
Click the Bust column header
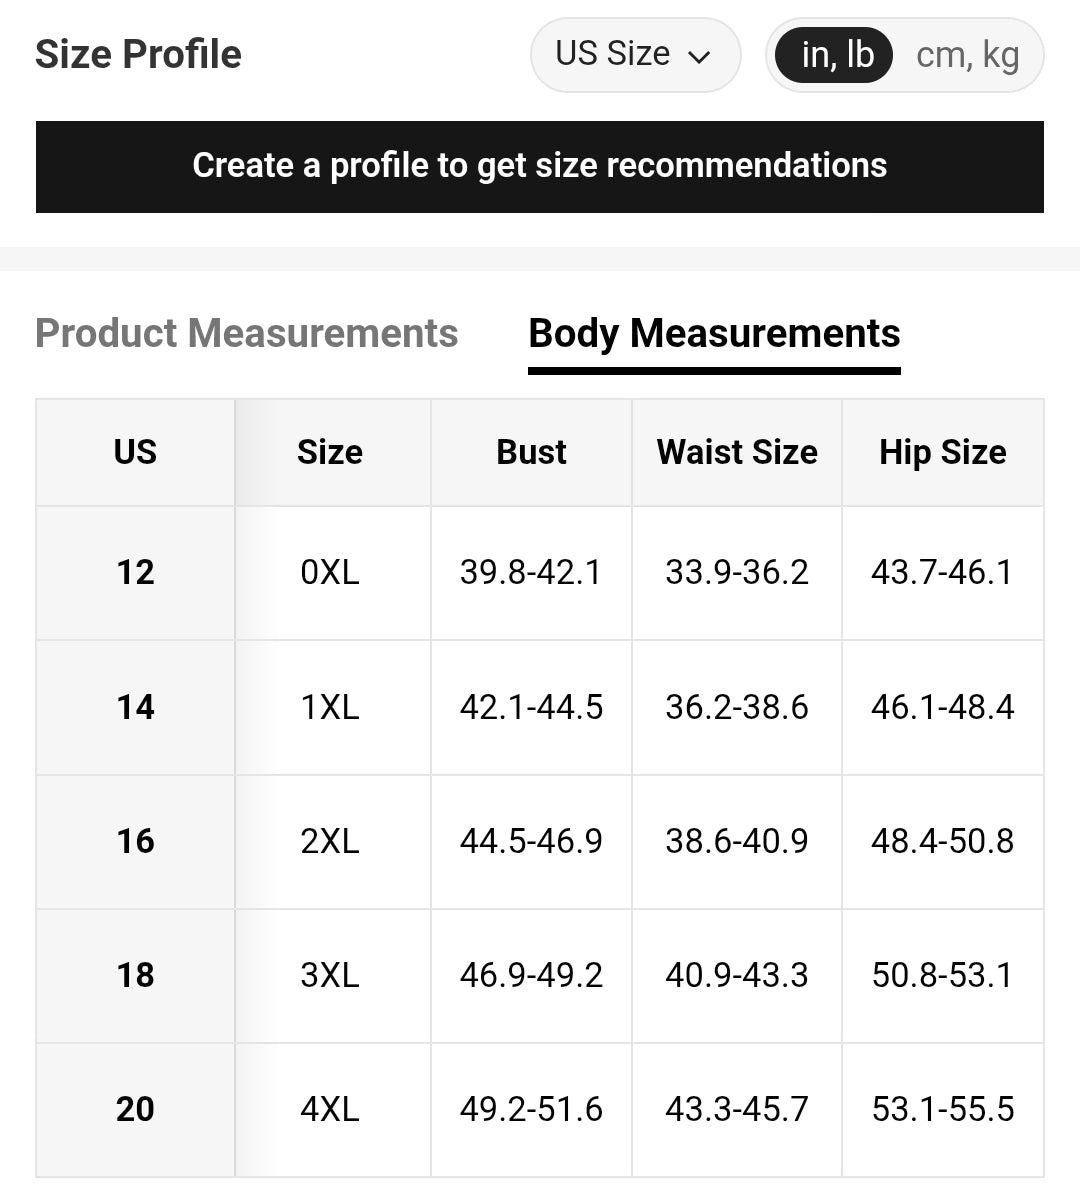pos(531,452)
